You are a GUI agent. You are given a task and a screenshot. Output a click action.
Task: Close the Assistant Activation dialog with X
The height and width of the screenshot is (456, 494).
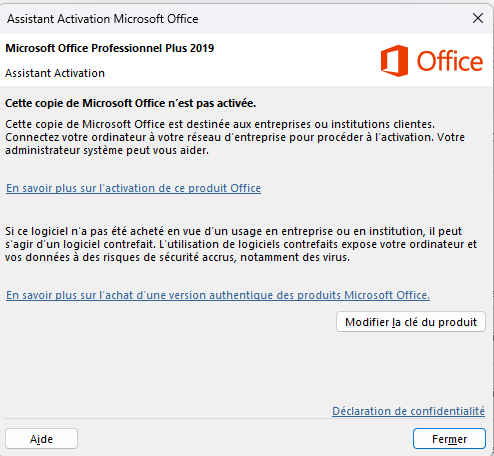[x=478, y=18]
